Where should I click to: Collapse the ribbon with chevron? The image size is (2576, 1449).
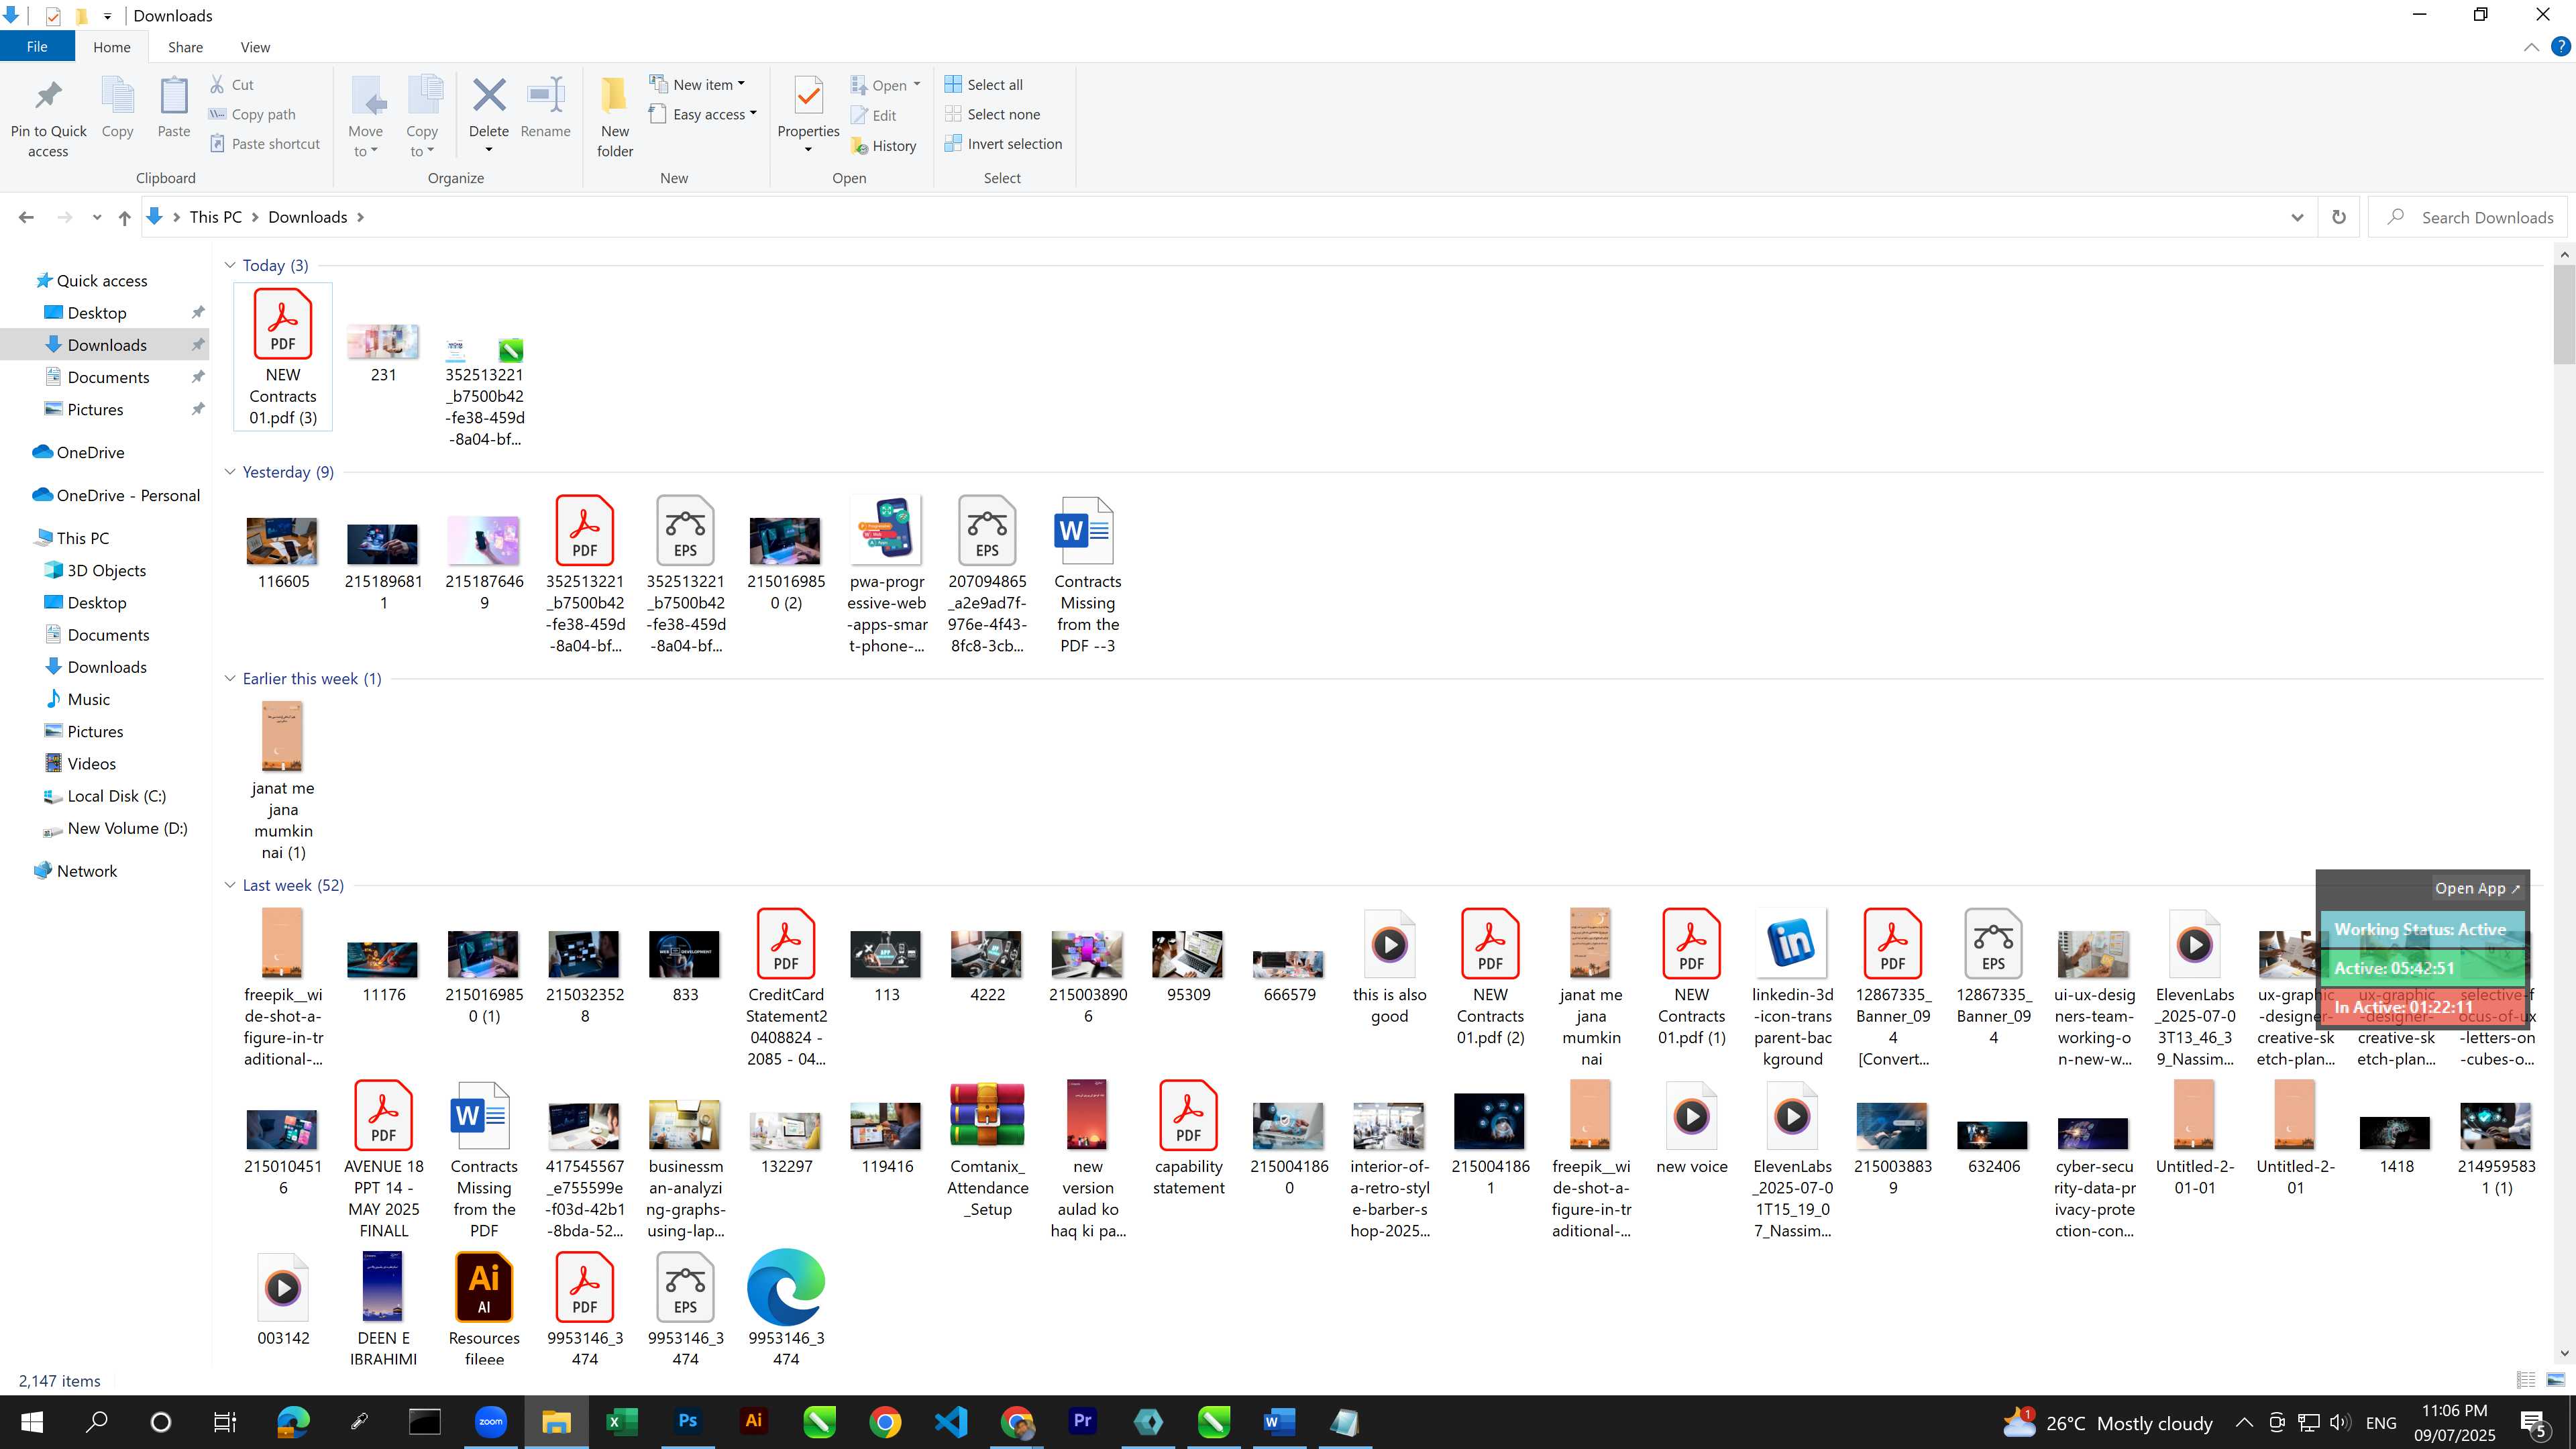pos(2531,47)
